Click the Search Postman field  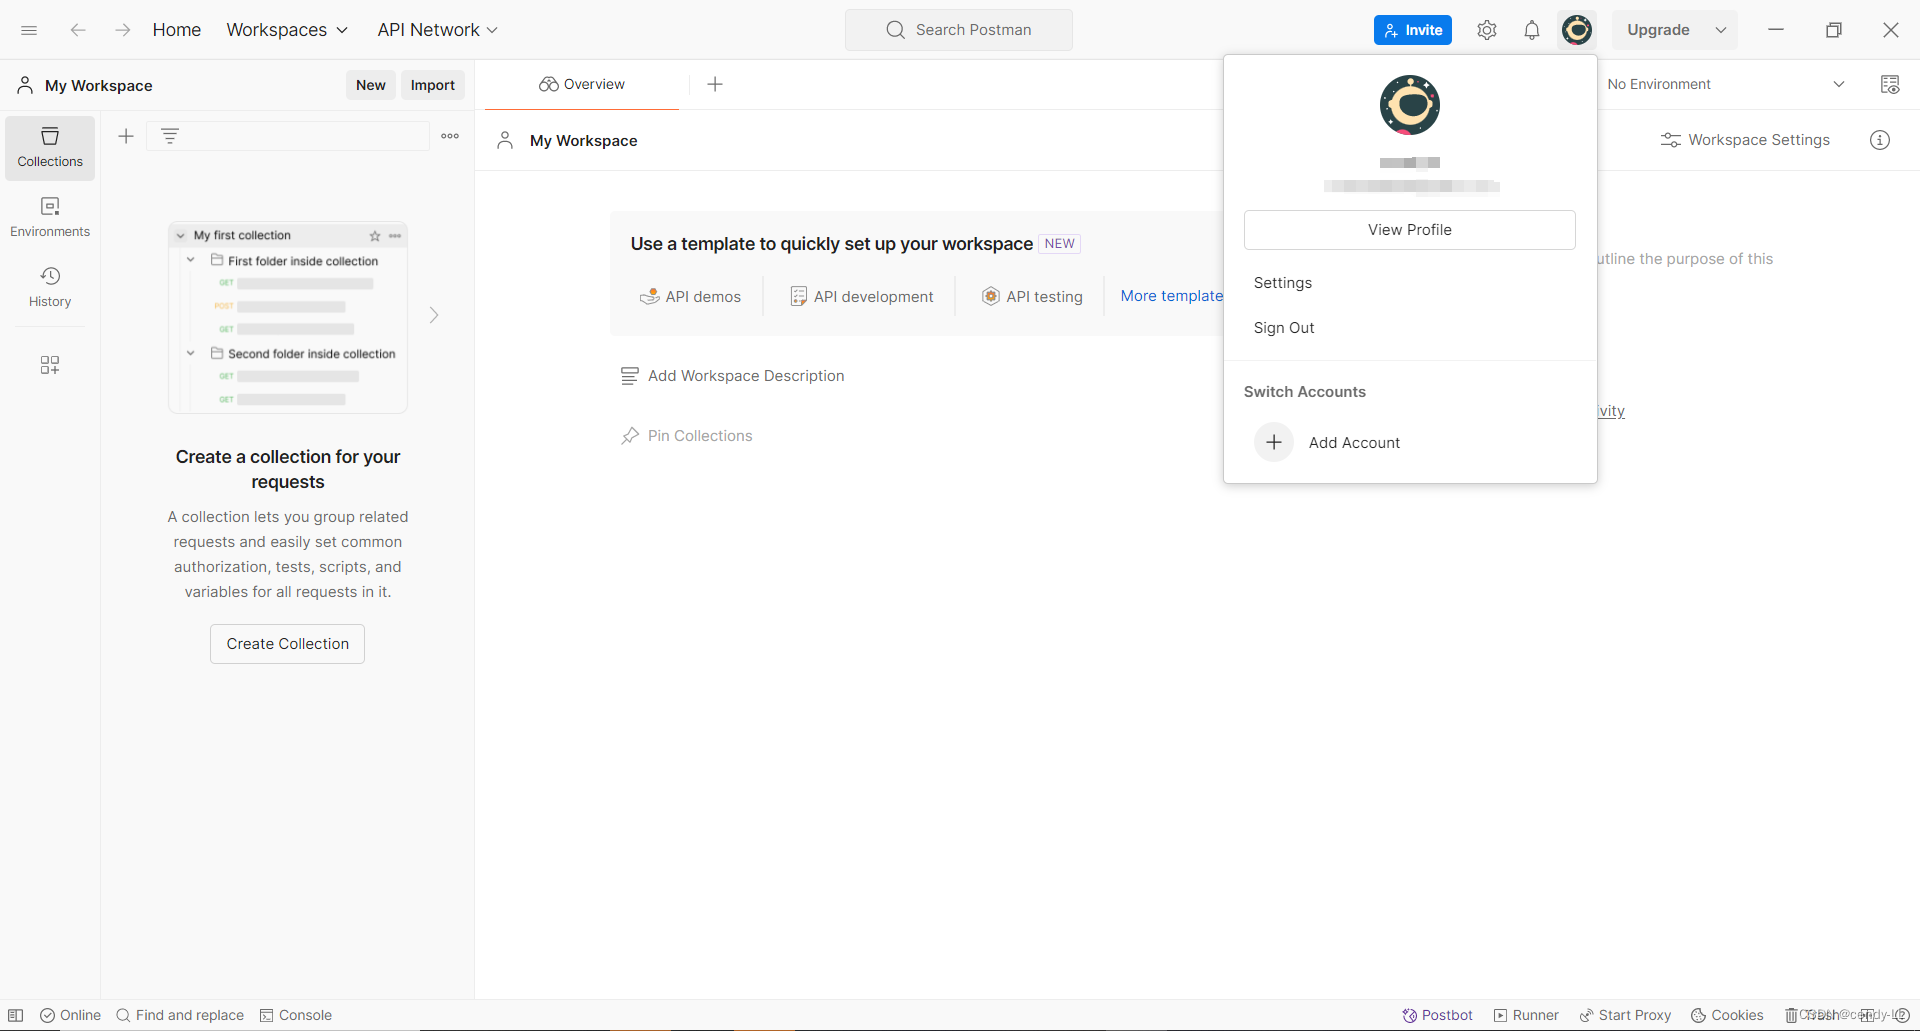[959, 30]
